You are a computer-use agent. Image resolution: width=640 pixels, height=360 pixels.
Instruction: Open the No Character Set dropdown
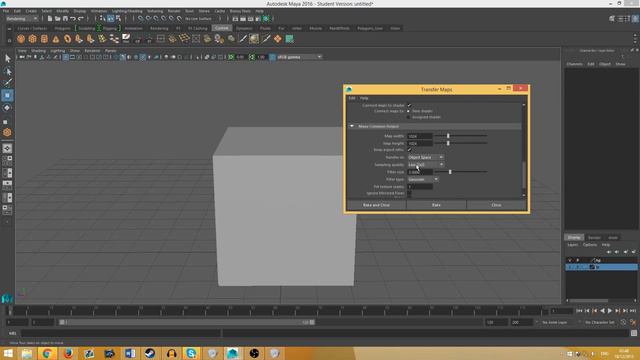click(x=600, y=322)
